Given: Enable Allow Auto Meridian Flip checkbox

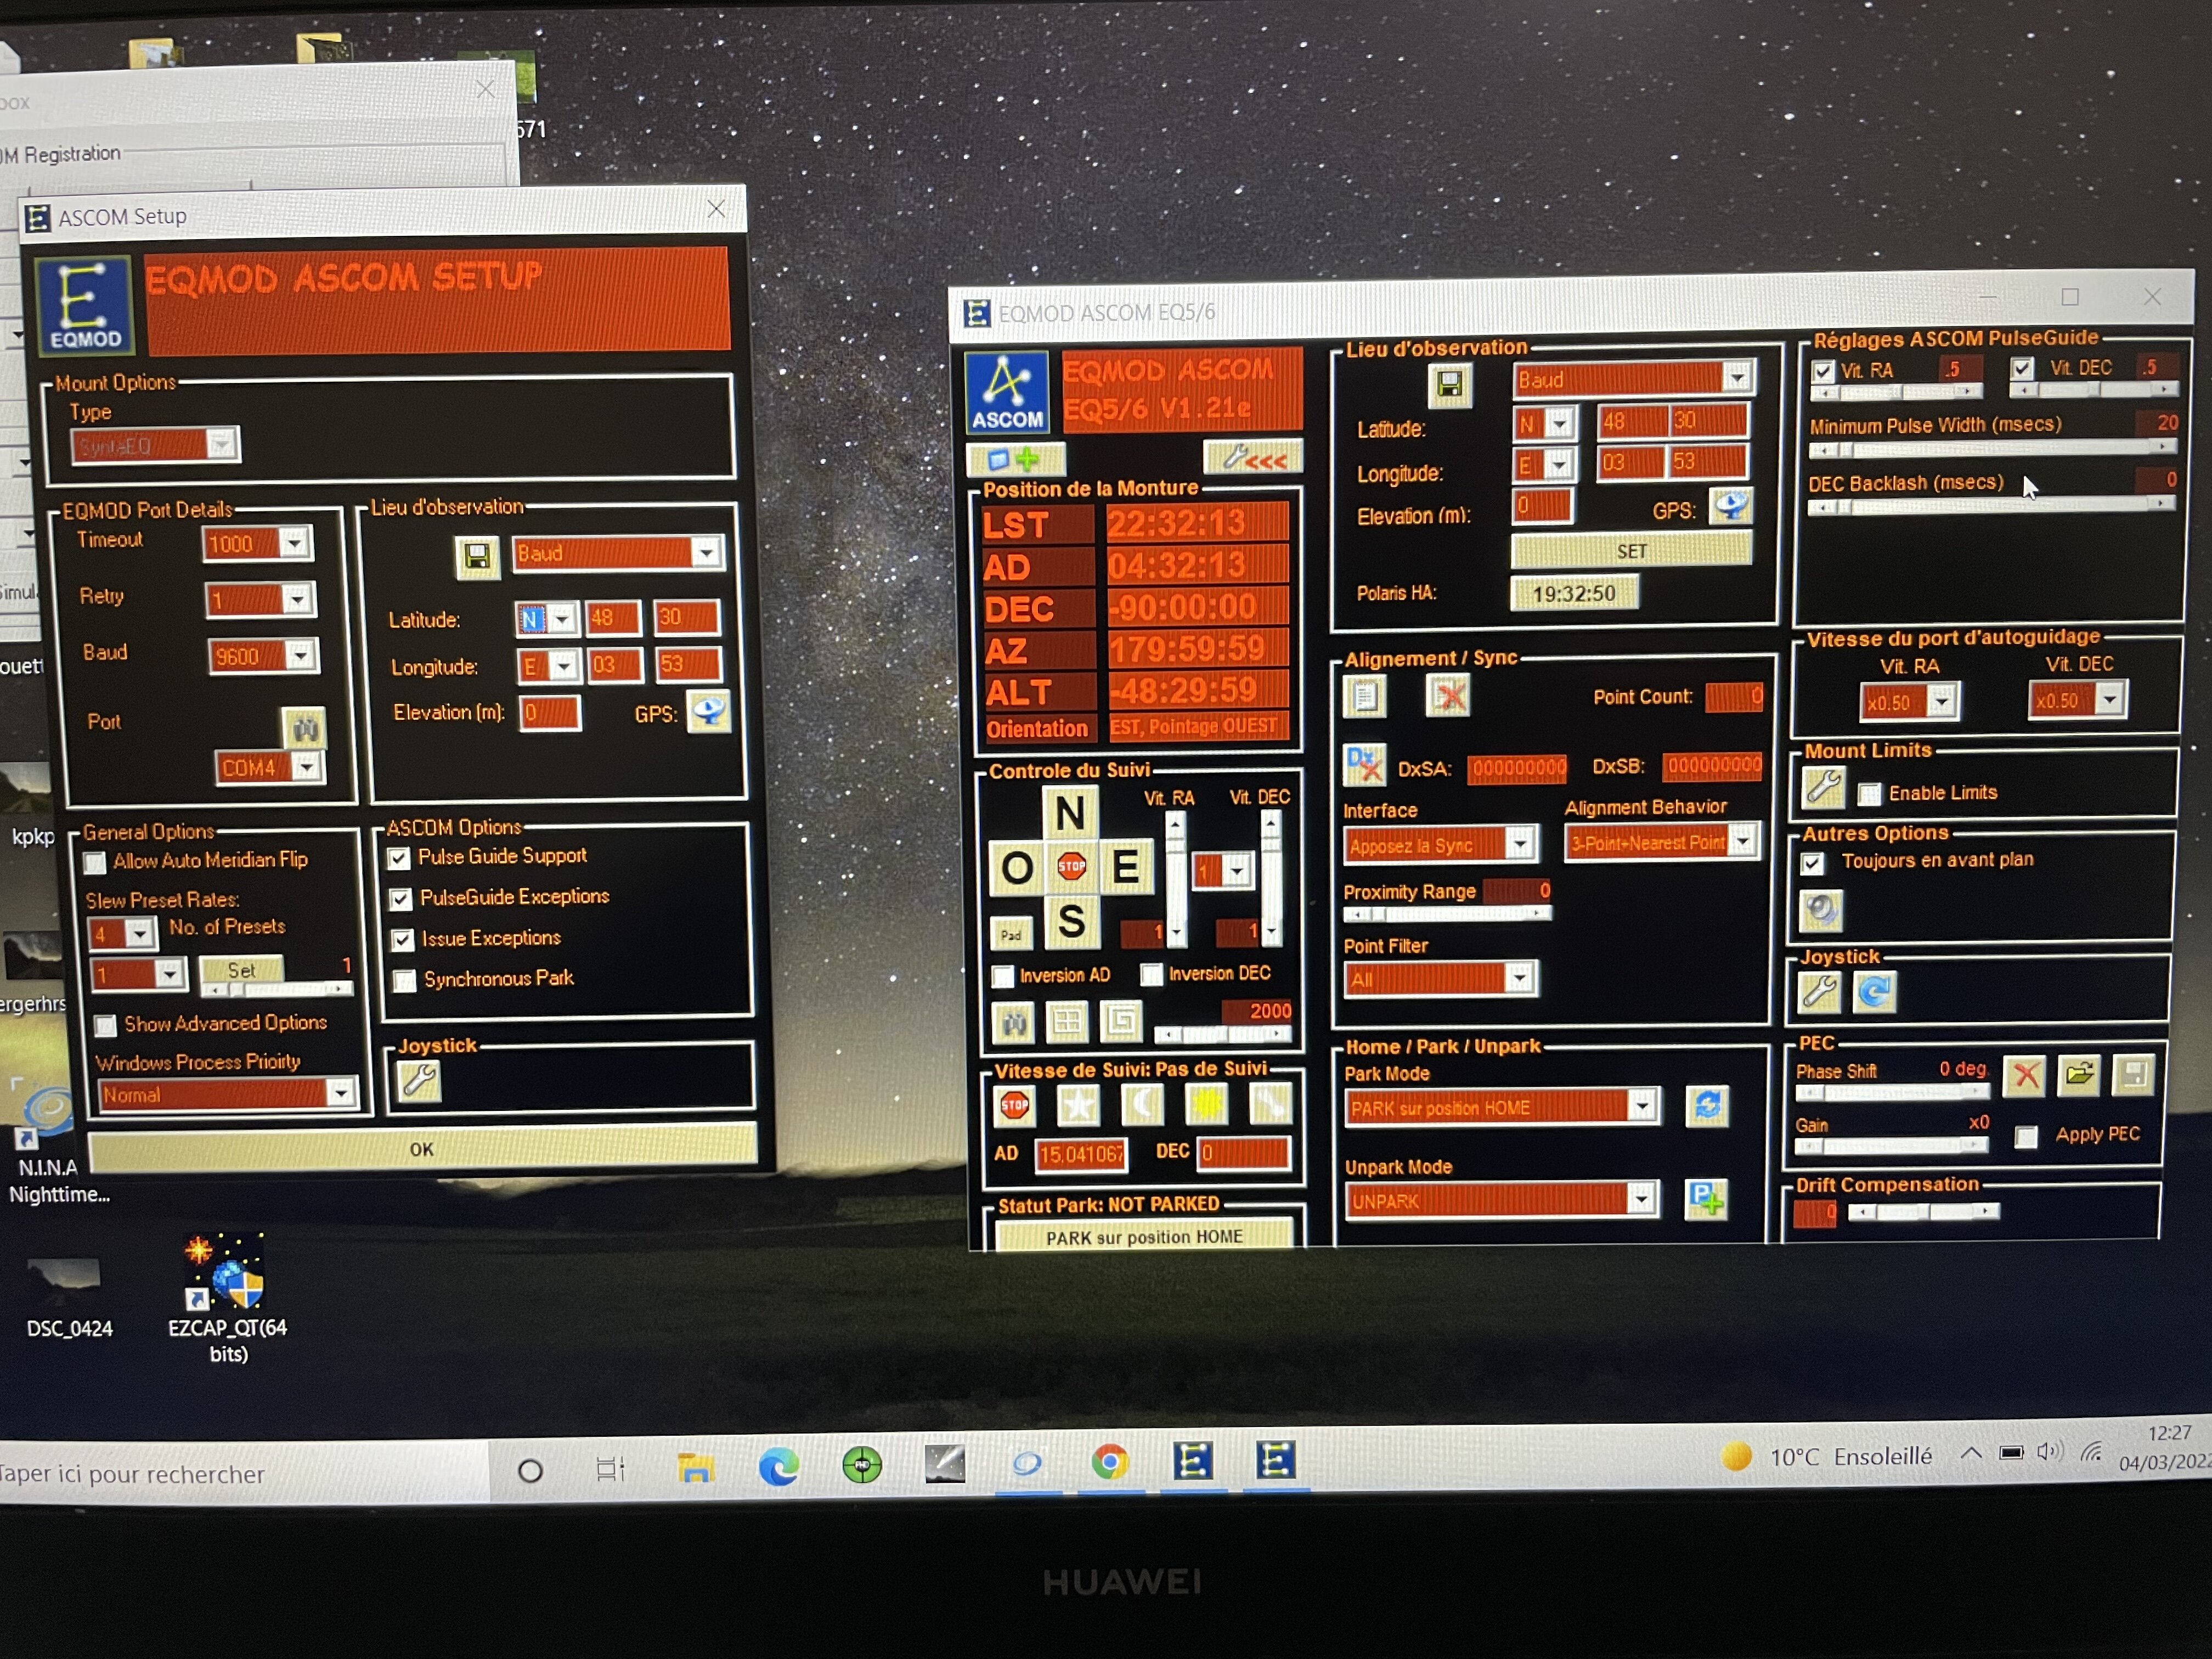Looking at the screenshot, I should [95, 862].
